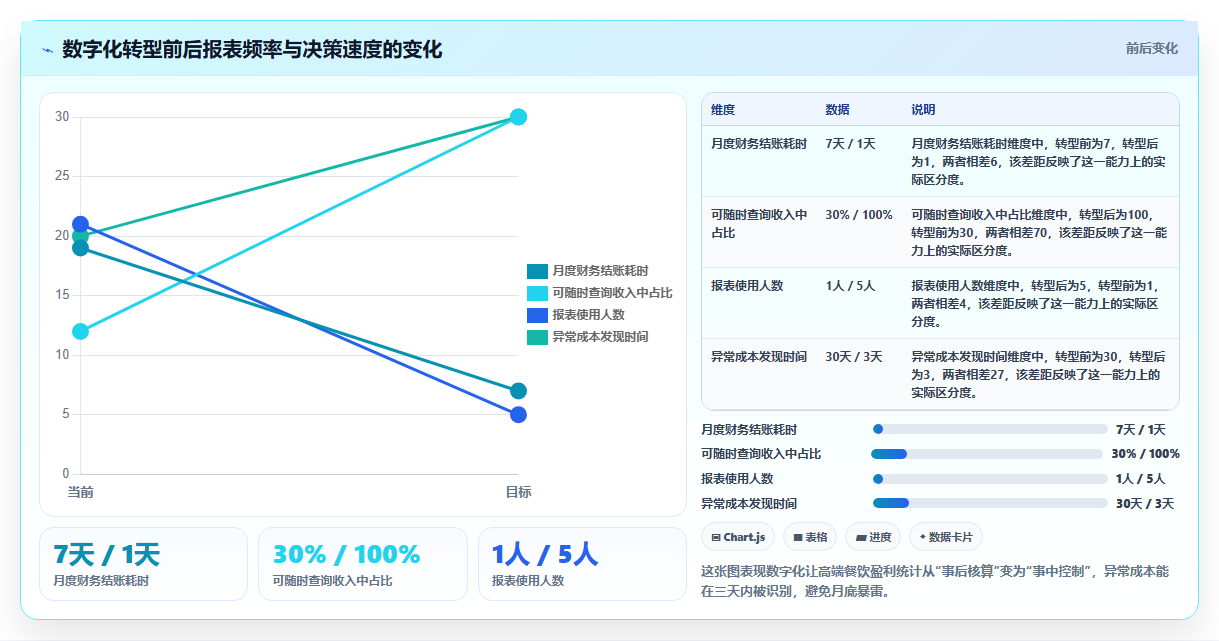Click table cell 30% / 100%
1219x641 pixels.
(x=859, y=215)
